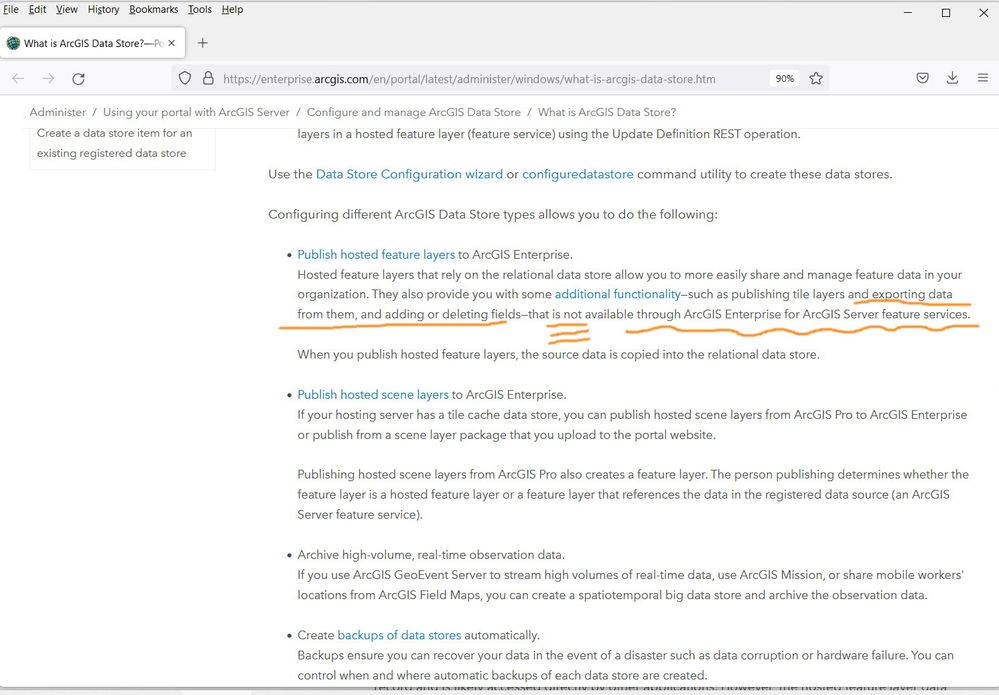The width and height of the screenshot is (999, 695).
Task: Reset the 90% zoom level indicator
Action: [x=785, y=78]
